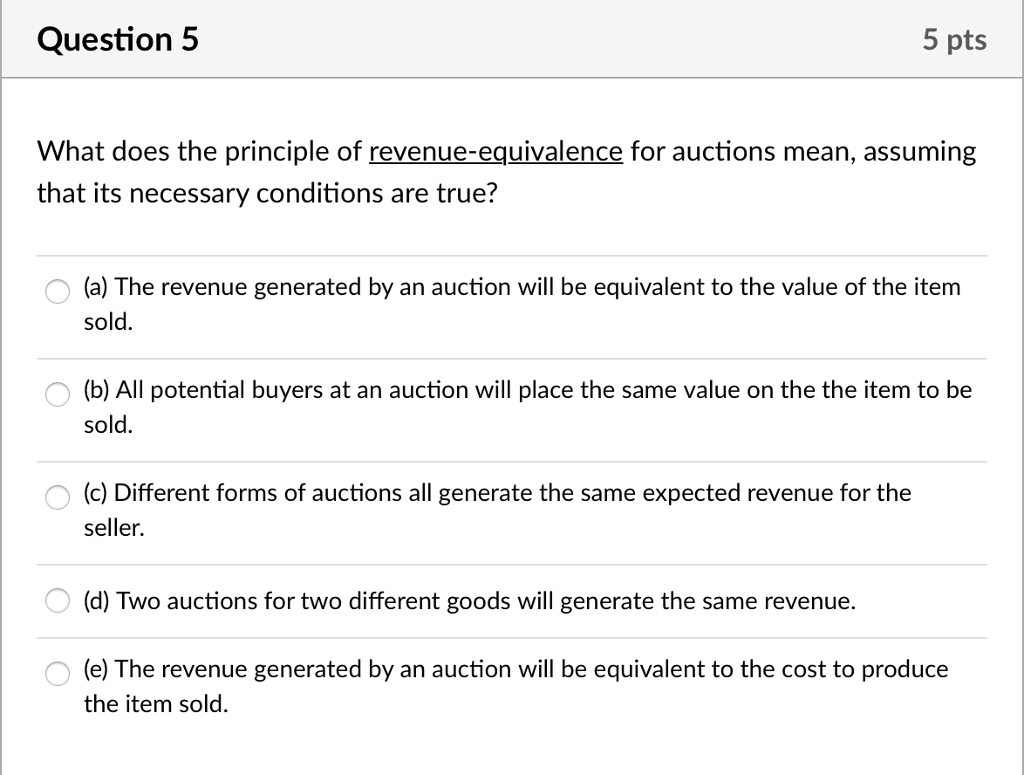Click the 5 pts score label
This screenshot has width=1024, height=775.
954,39
